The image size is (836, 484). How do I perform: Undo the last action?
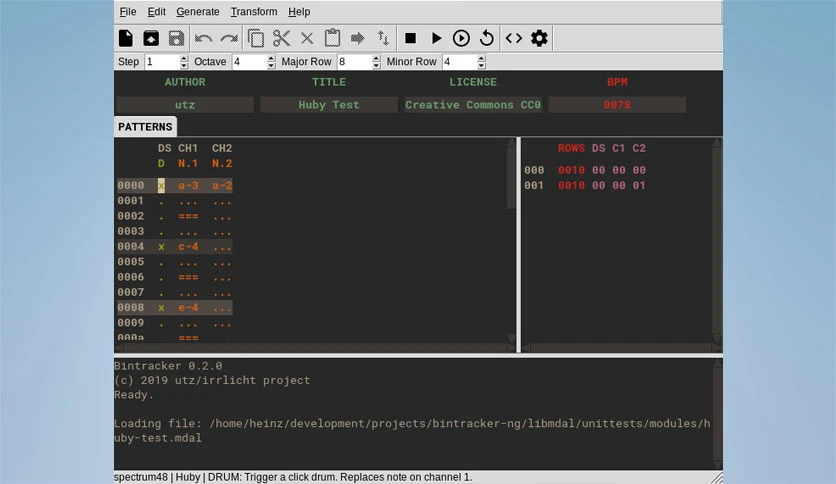[x=203, y=38]
